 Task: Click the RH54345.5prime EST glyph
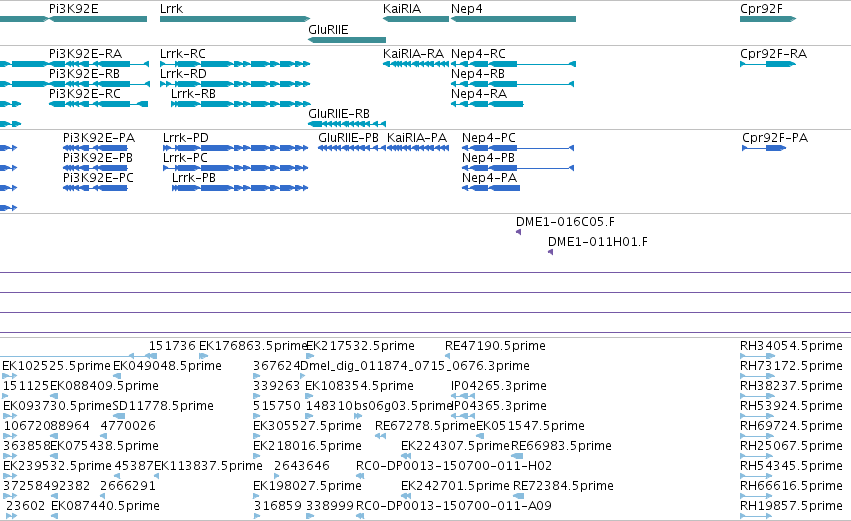coord(757,476)
